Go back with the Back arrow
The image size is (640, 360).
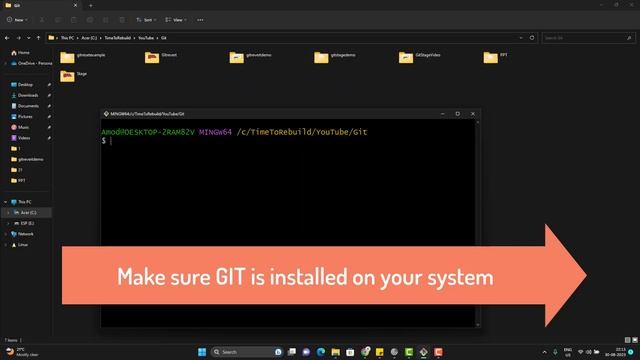pyautogui.click(x=7, y=38)
